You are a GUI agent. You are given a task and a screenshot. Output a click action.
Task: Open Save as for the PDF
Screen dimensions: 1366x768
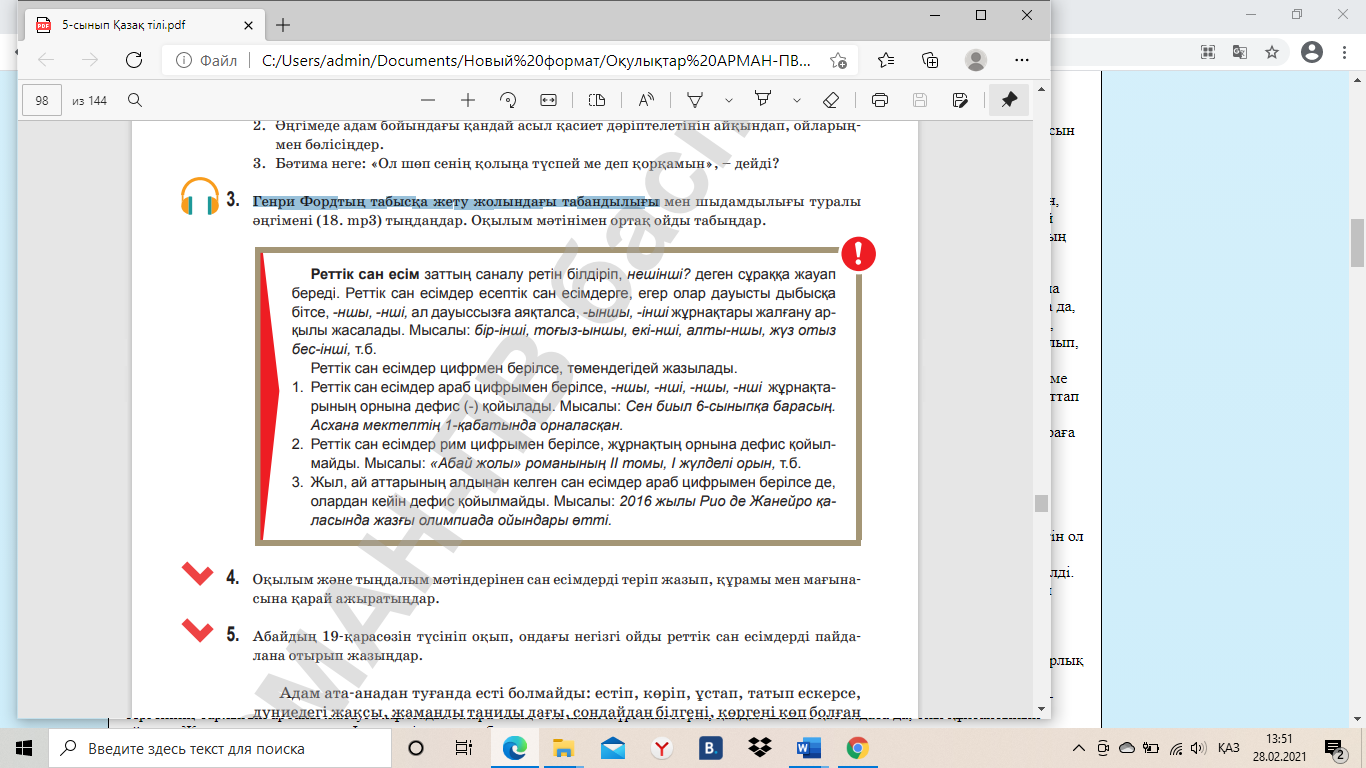tap(960, 100)
